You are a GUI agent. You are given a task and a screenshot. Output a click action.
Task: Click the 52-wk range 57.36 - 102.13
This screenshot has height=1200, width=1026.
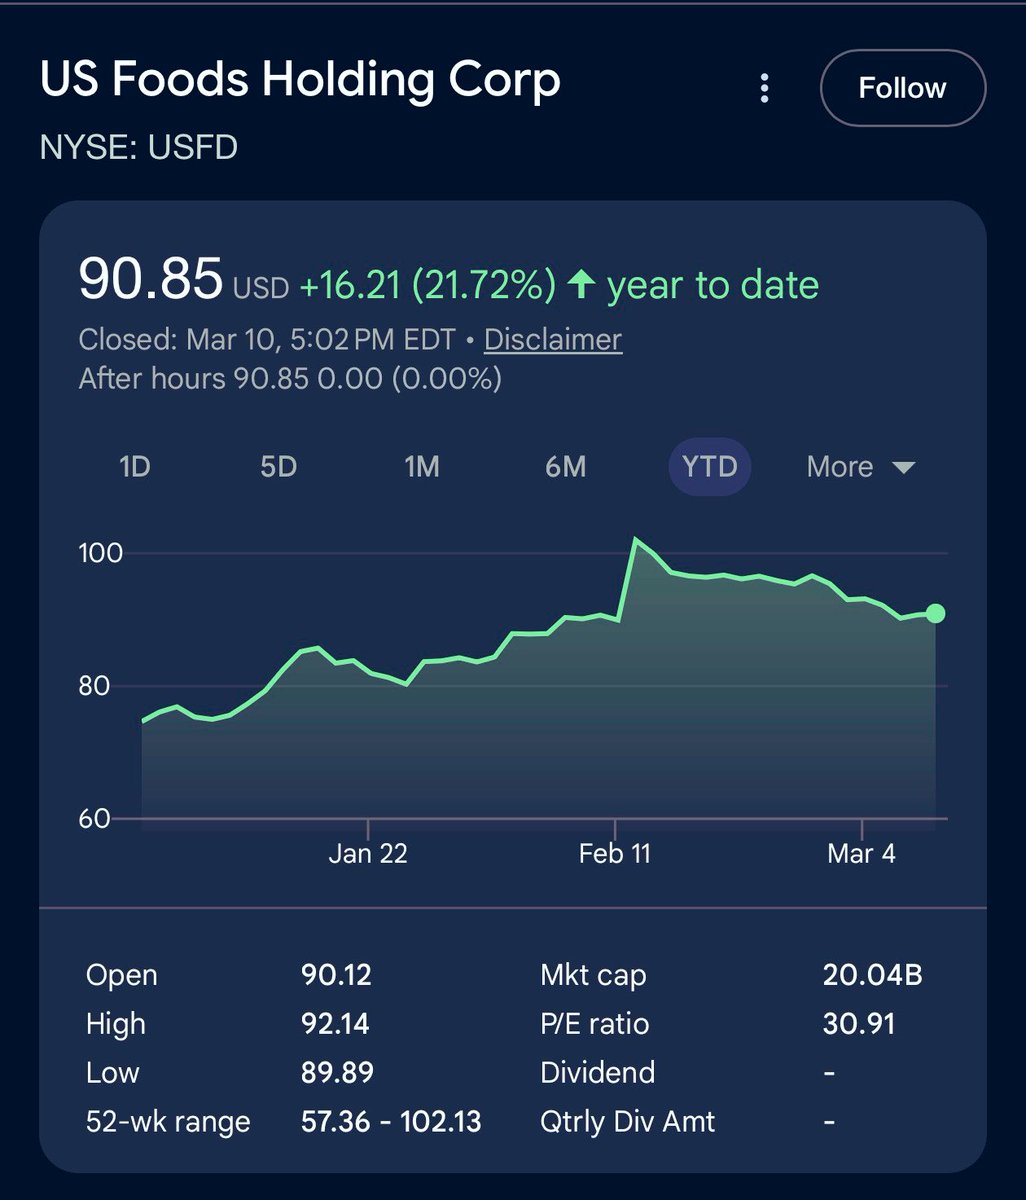tap(391, 1122)
